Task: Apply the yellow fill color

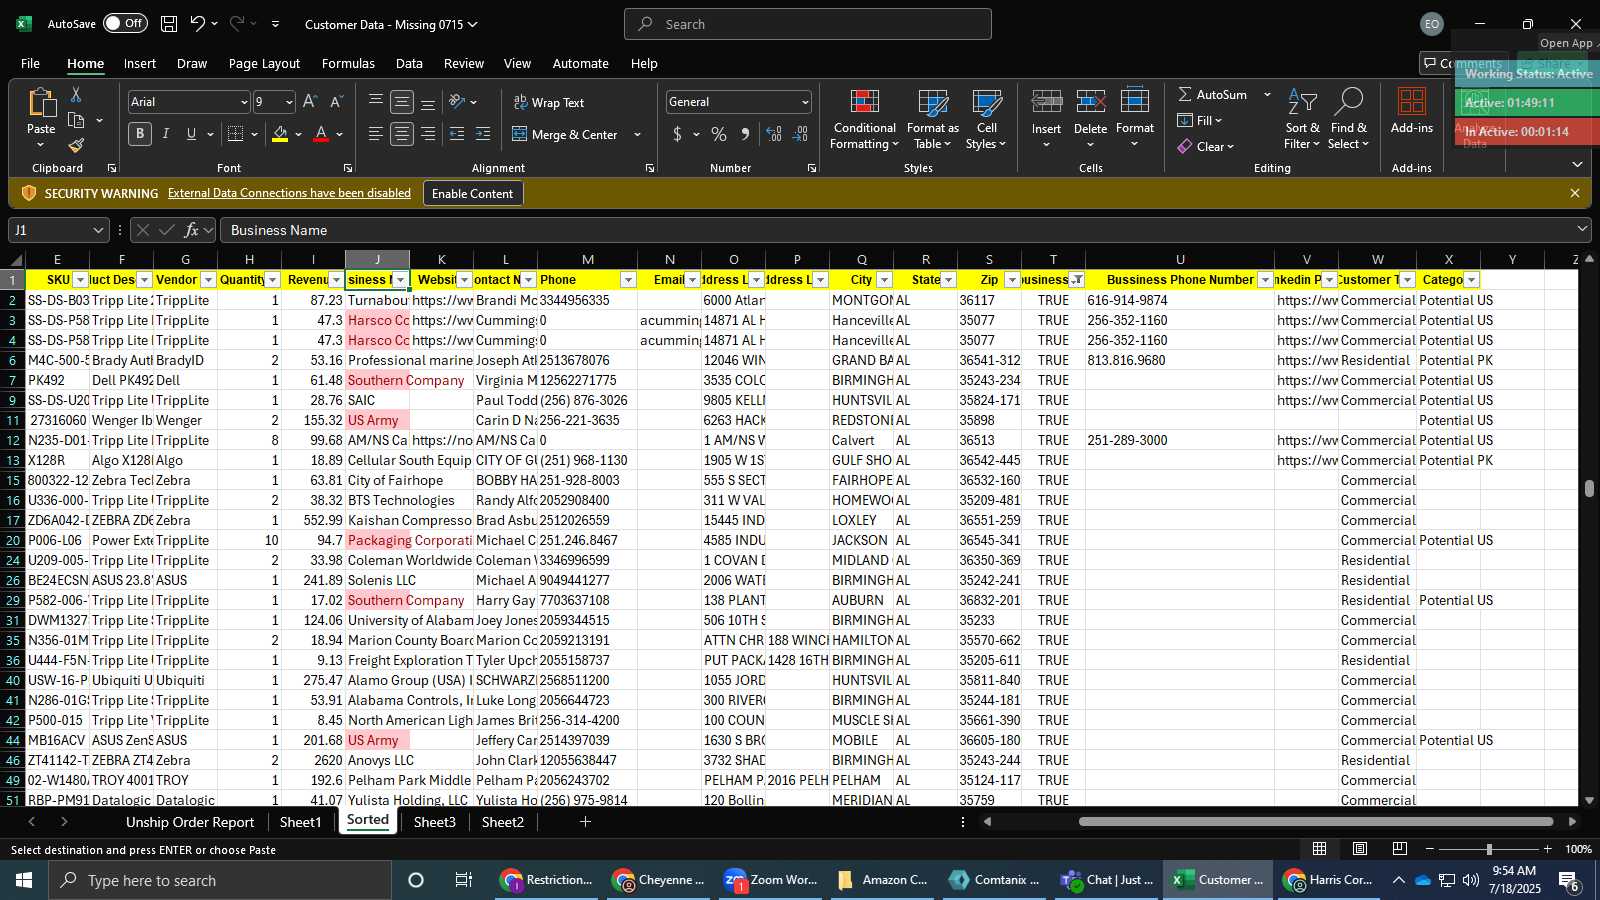Action: pos(280,134)
